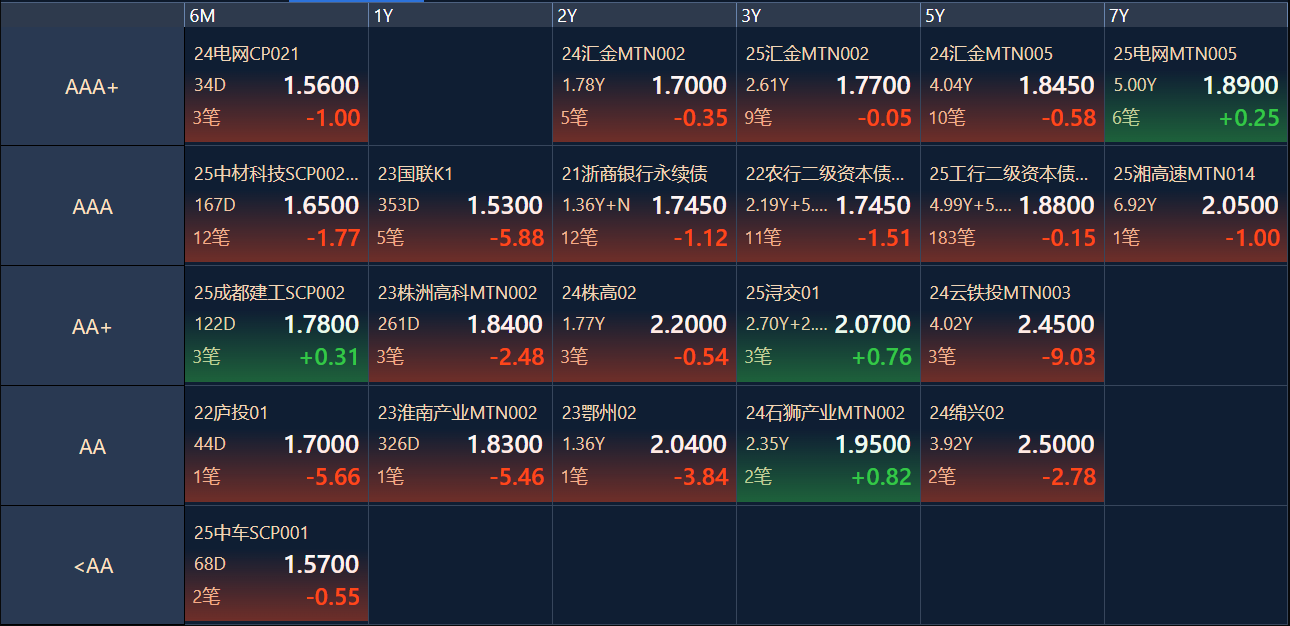Open the 25湘高速MTN014 bond card

(1196, 206)
